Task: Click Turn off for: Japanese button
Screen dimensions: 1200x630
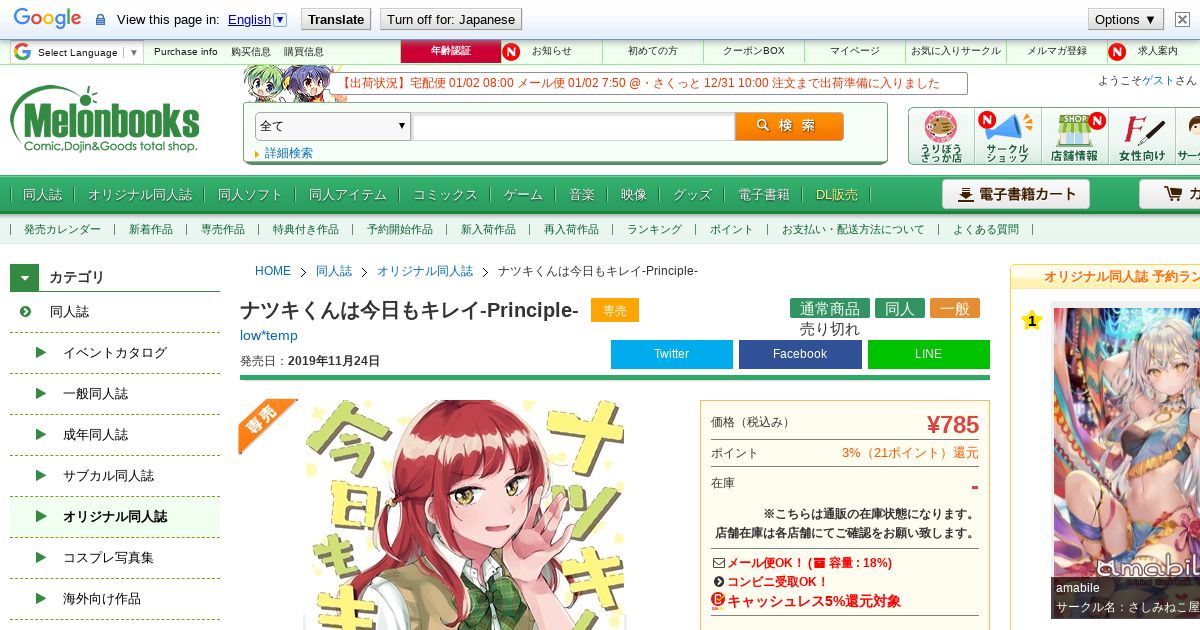Action: click(451, 19)
